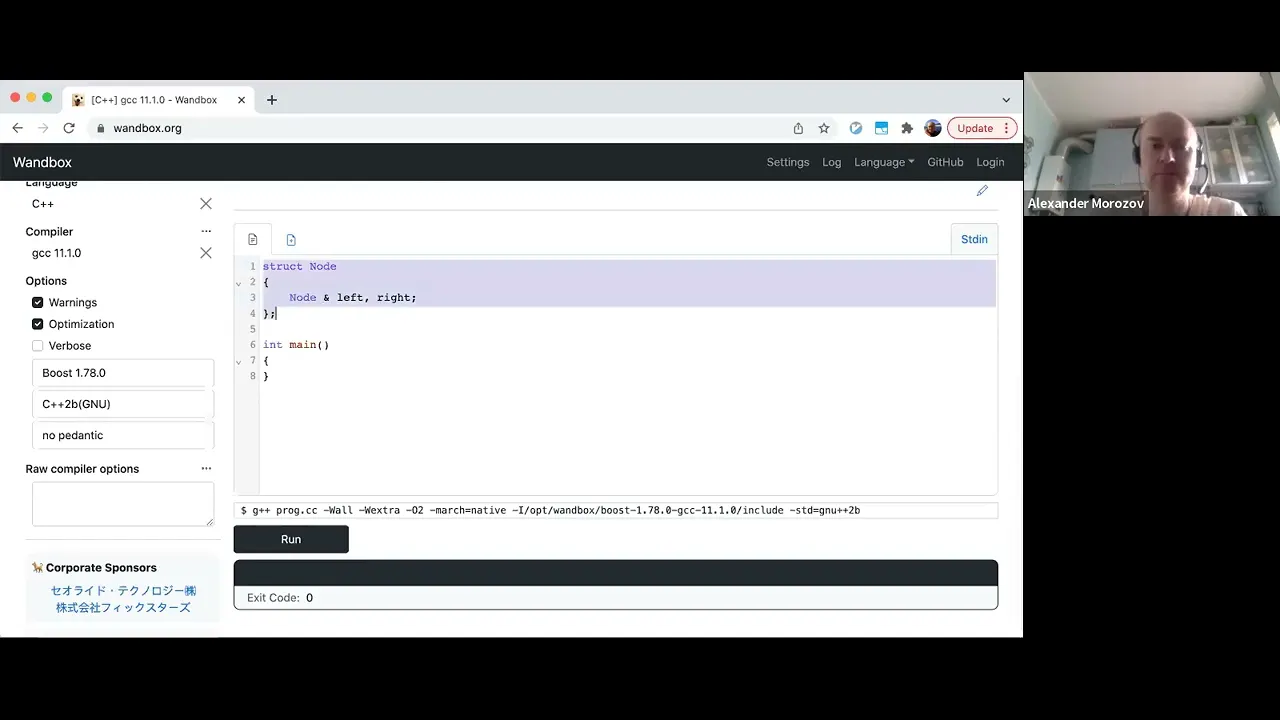The height and width of the screenshot is (720, 1280).
Task: Open the 株式会社フィックスターズ sponsor link
Action: (x=123, y=607)
